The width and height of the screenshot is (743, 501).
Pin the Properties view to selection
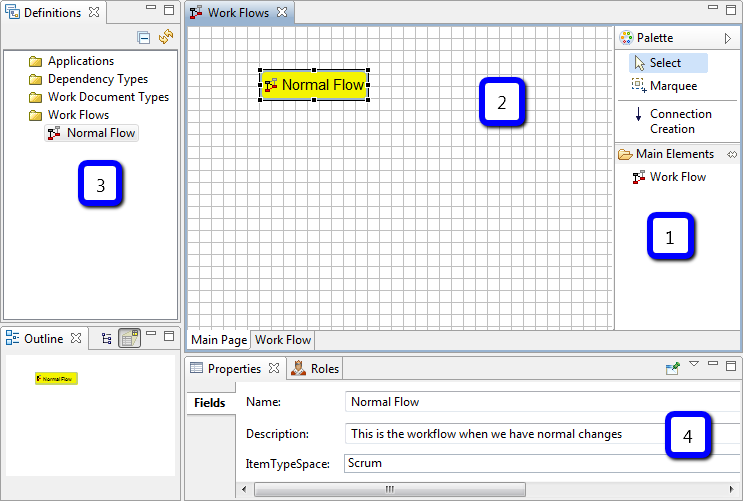pos(673,369)
